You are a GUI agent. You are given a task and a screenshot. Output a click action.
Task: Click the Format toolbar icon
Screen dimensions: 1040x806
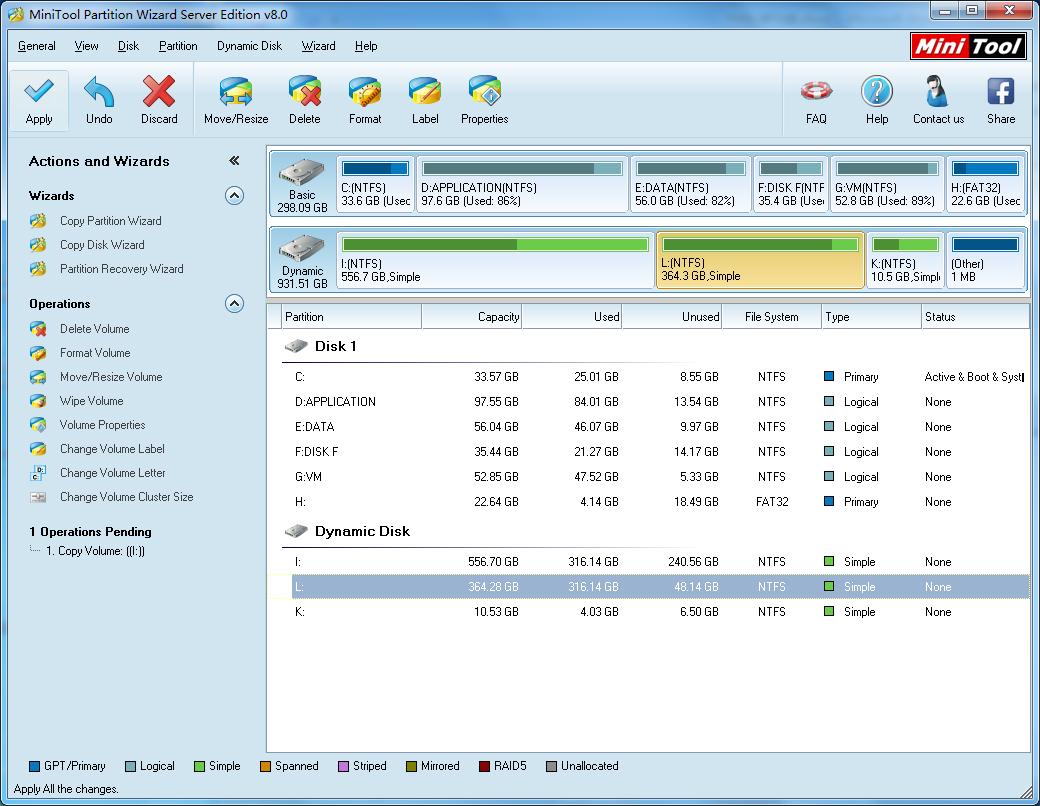tap(365, 91)
